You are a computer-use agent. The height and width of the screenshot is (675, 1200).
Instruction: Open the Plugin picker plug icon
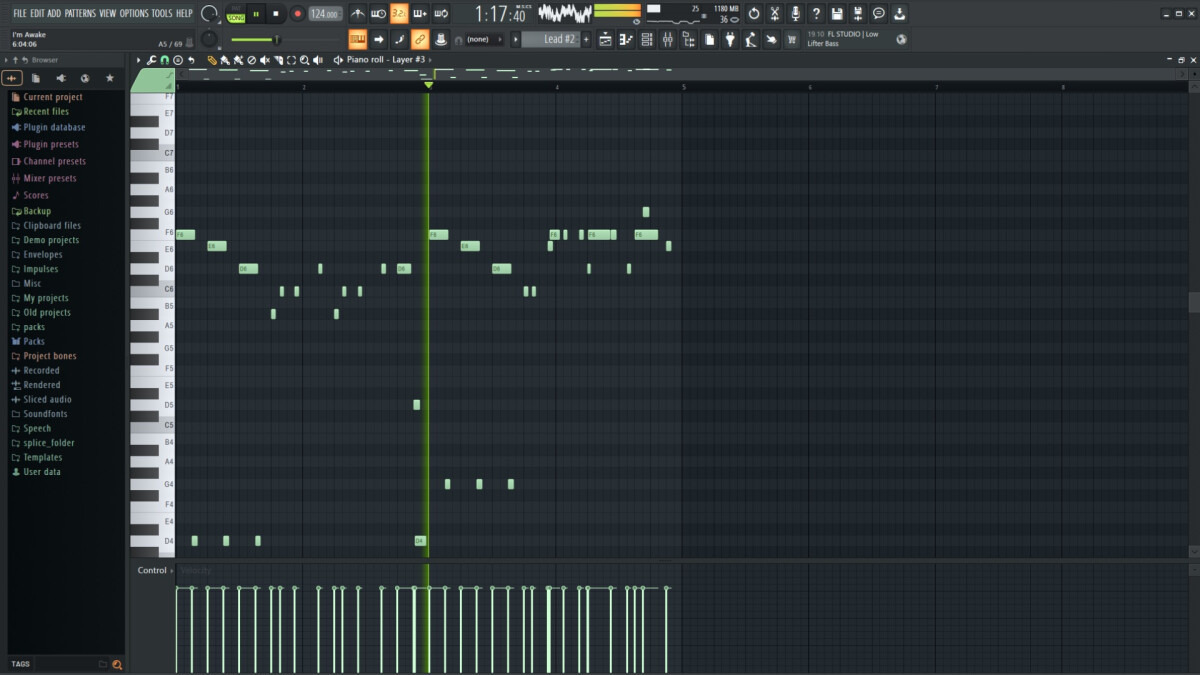(x=730, y=40)
